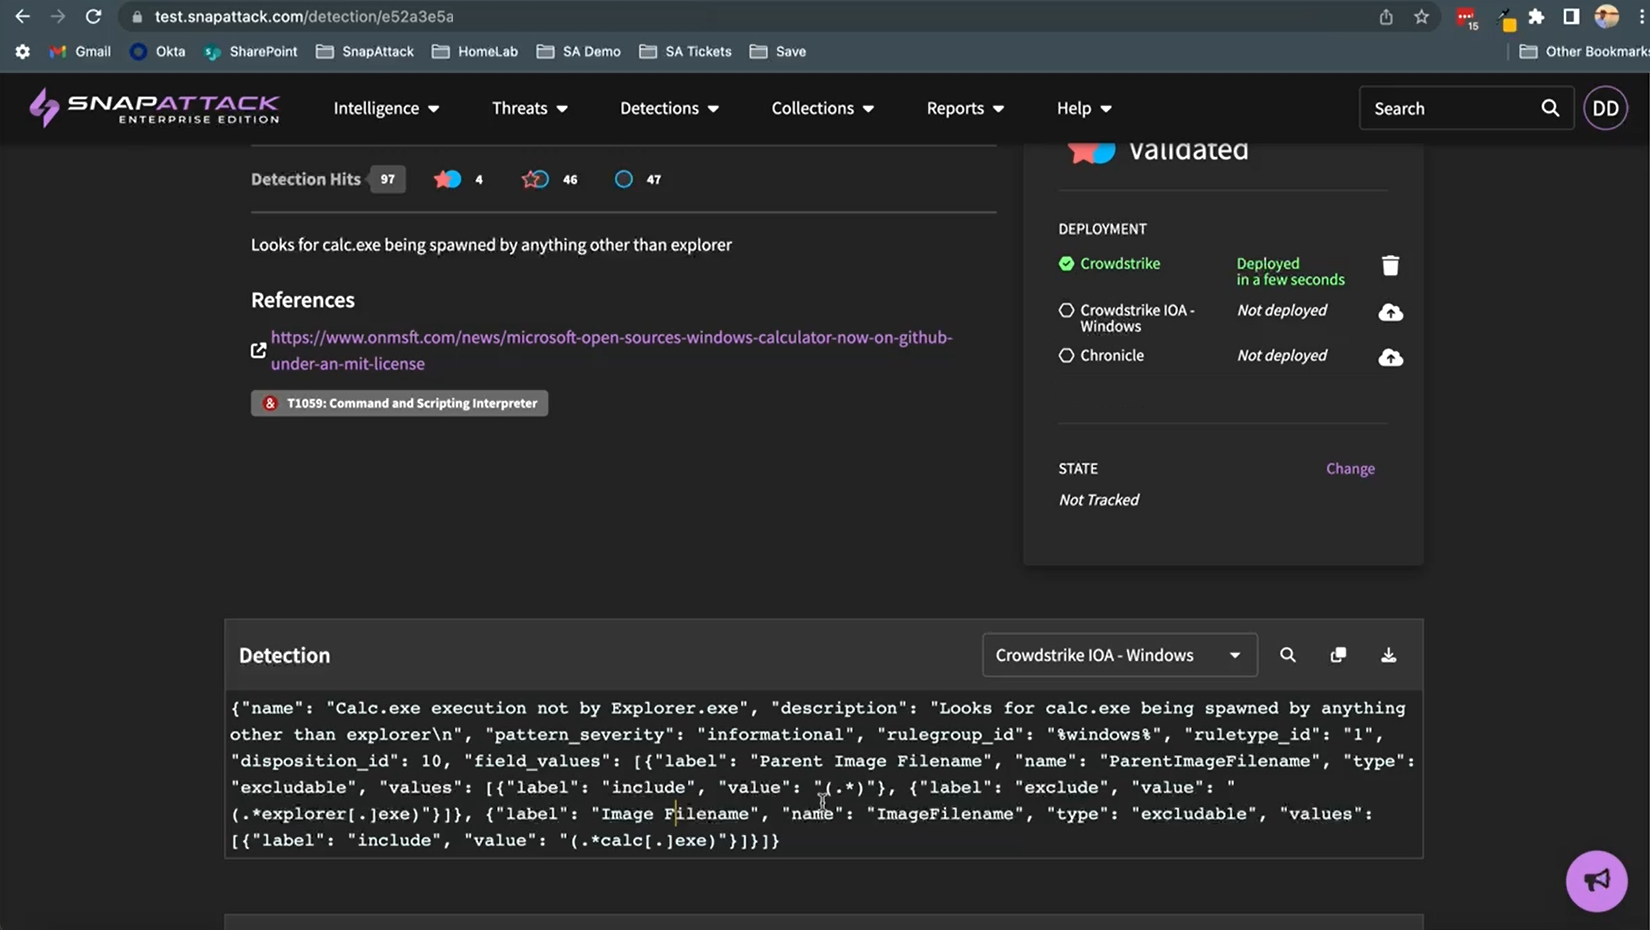
Task: Copy the detection code to clipboard
Action: [x=1338, y=655]
